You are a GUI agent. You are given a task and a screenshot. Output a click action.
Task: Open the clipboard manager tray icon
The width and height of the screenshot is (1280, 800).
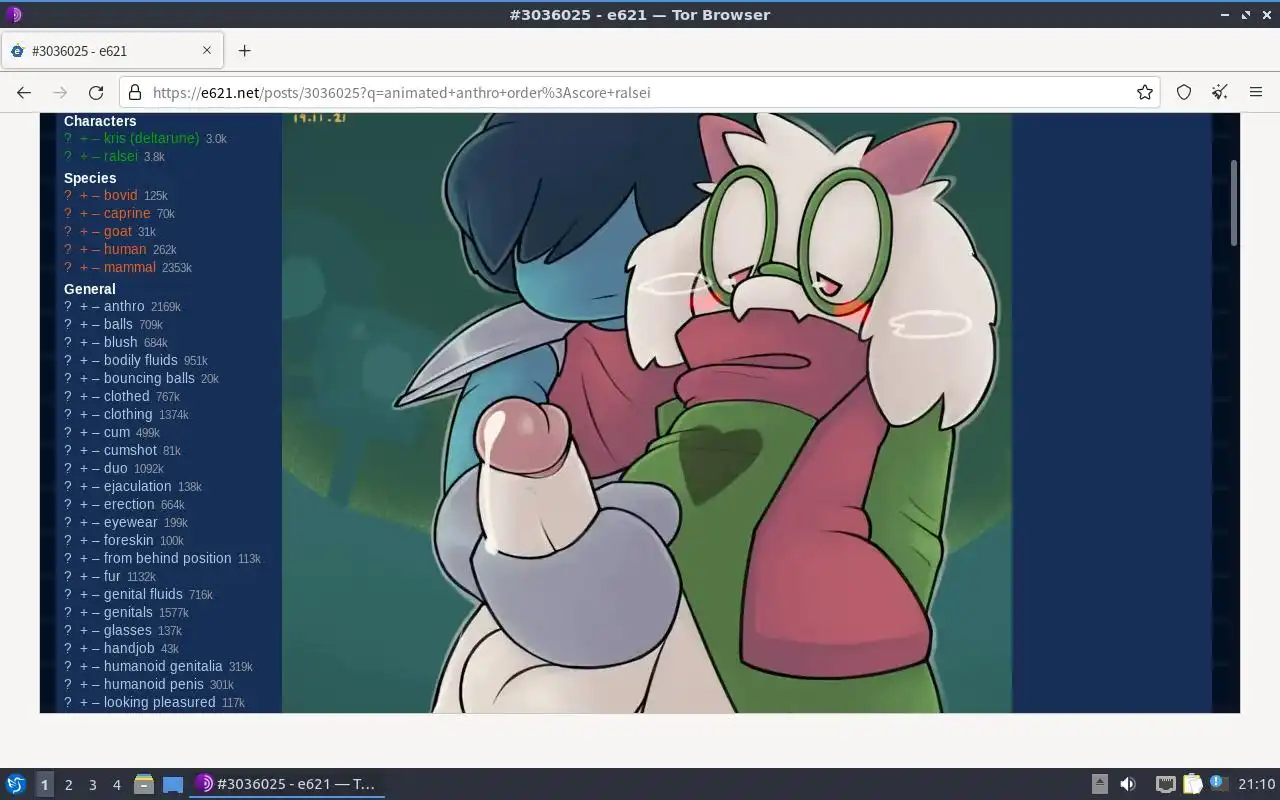pos(1192,784)
